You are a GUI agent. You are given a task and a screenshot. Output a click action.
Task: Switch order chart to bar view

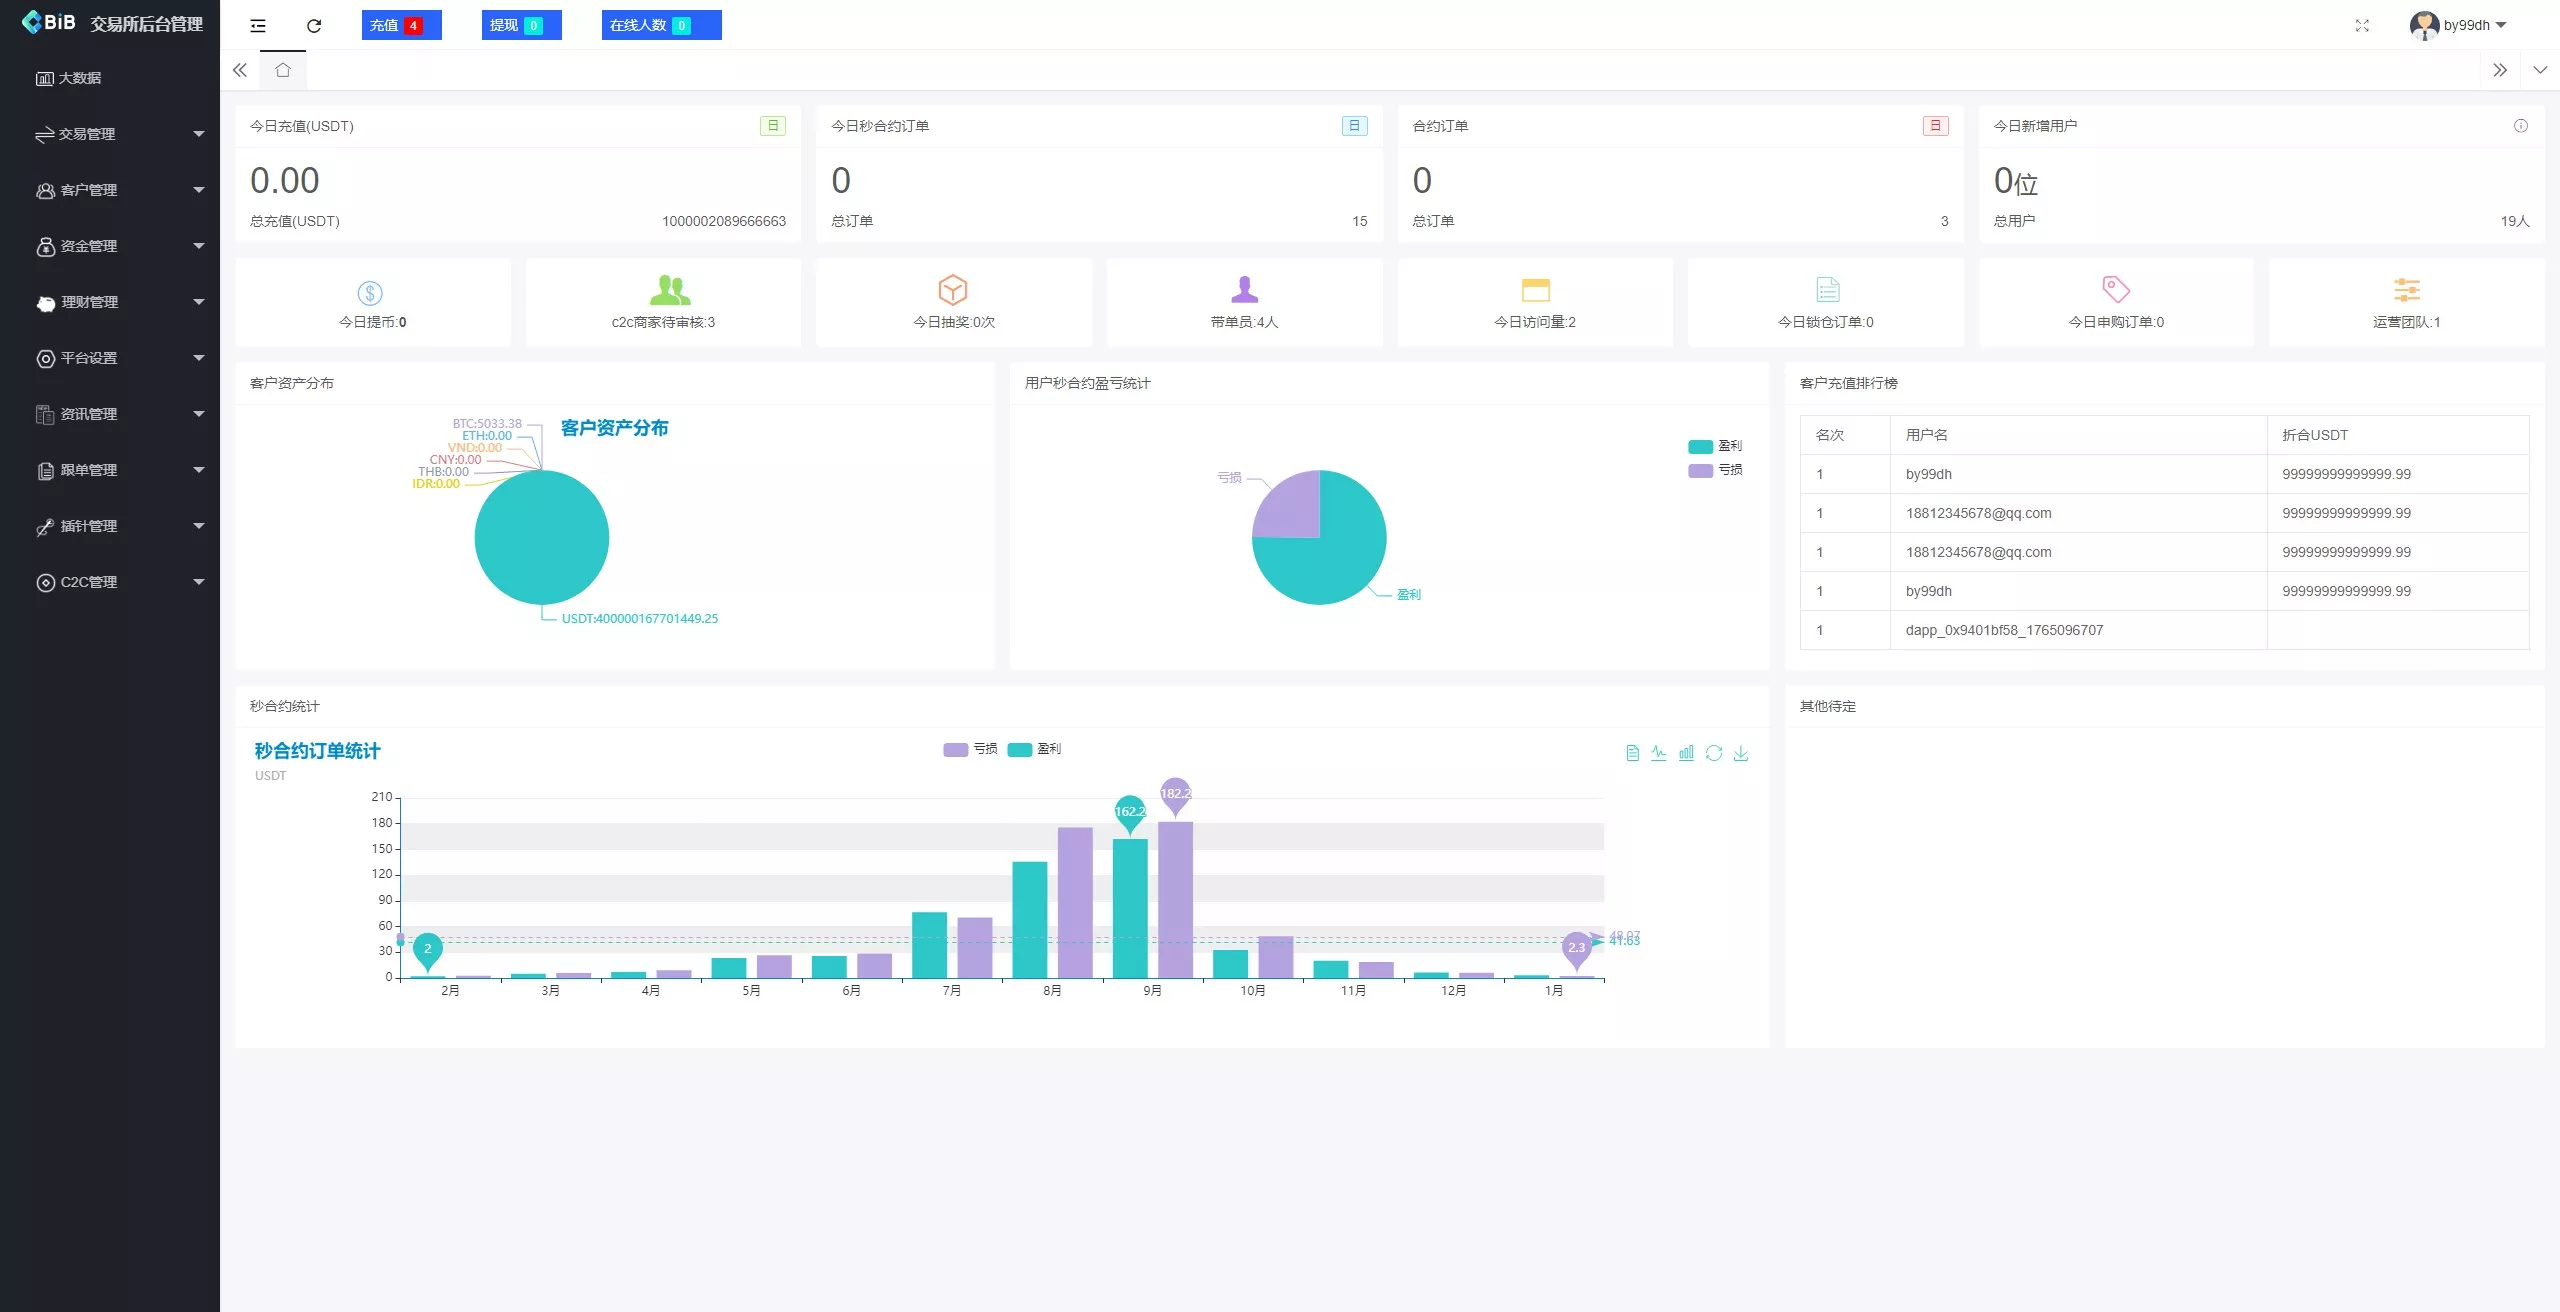(1686, 753)
